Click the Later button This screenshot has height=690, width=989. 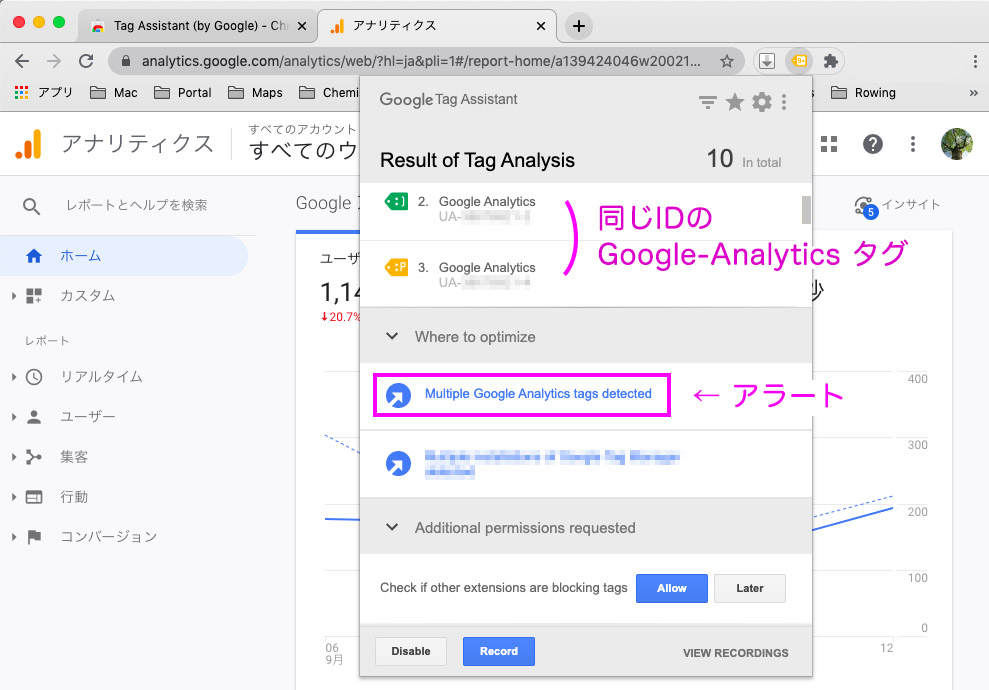coord(750,588)
